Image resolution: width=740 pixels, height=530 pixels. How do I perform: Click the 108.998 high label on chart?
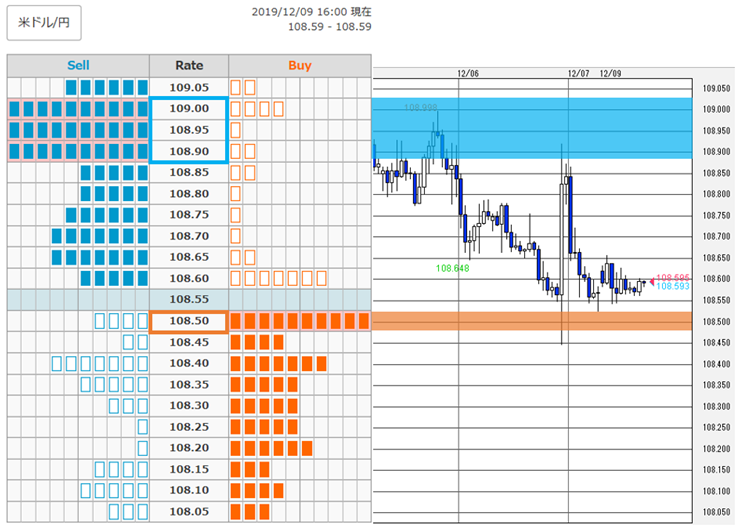tap(420, 108)
